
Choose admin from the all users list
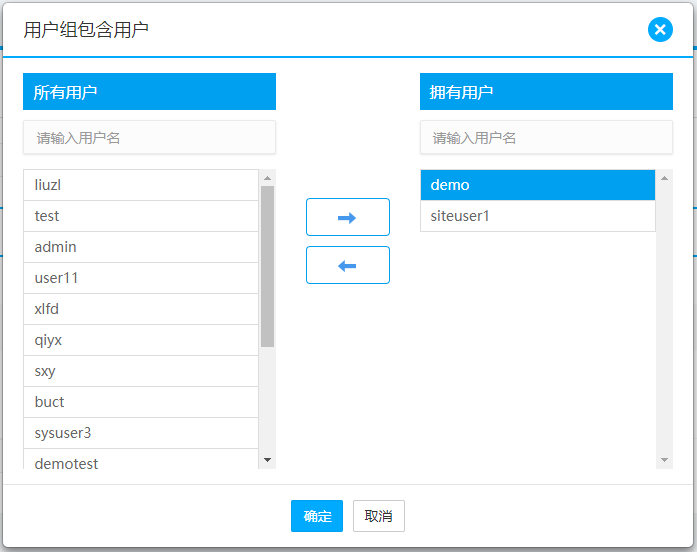click(x=141, y=247)
